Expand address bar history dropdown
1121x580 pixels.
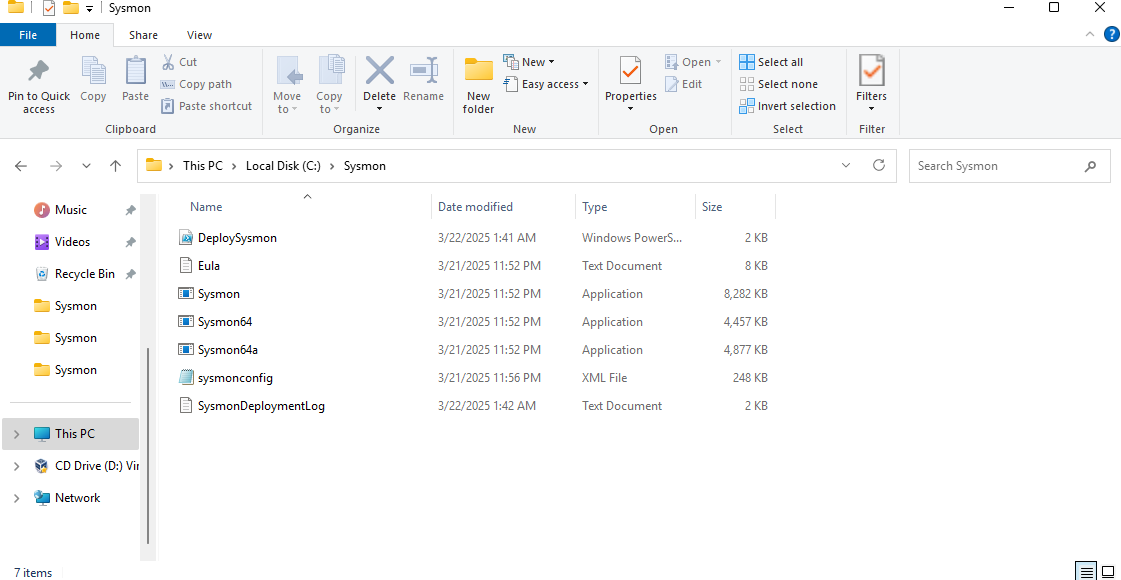point(847,166)
